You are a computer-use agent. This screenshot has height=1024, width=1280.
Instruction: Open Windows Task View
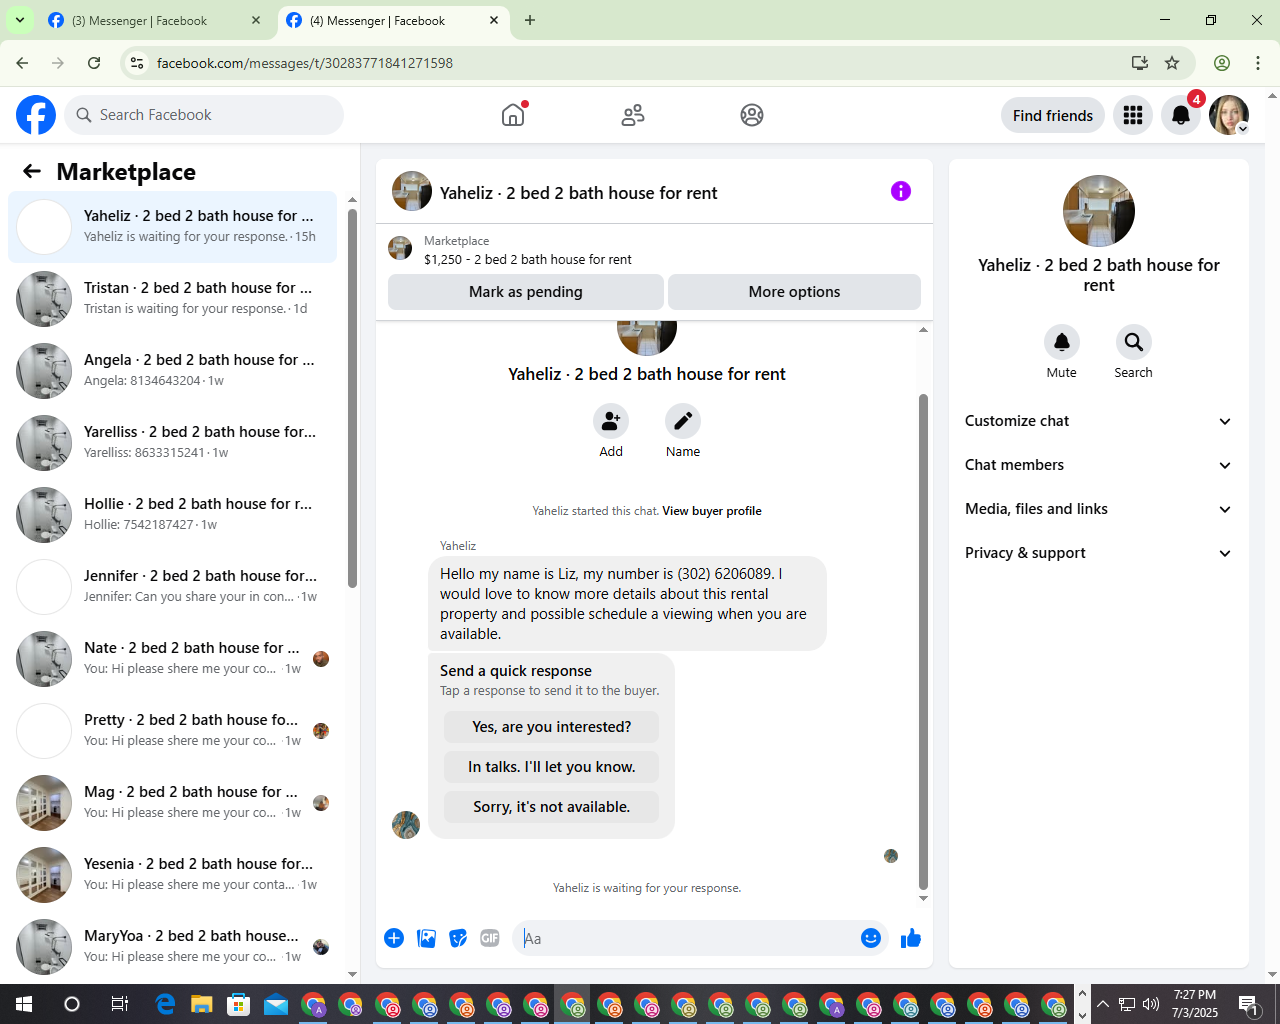[119, 1004]
